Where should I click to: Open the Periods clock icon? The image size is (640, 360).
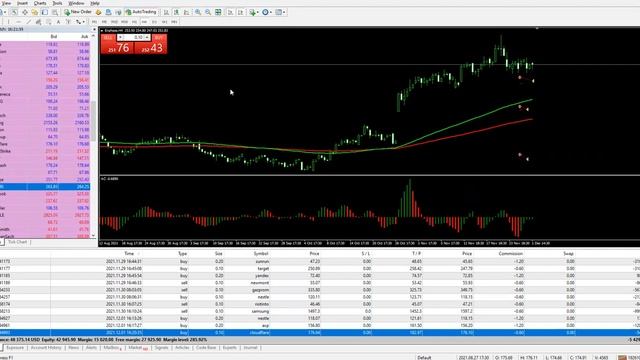[x=265, y=12]
